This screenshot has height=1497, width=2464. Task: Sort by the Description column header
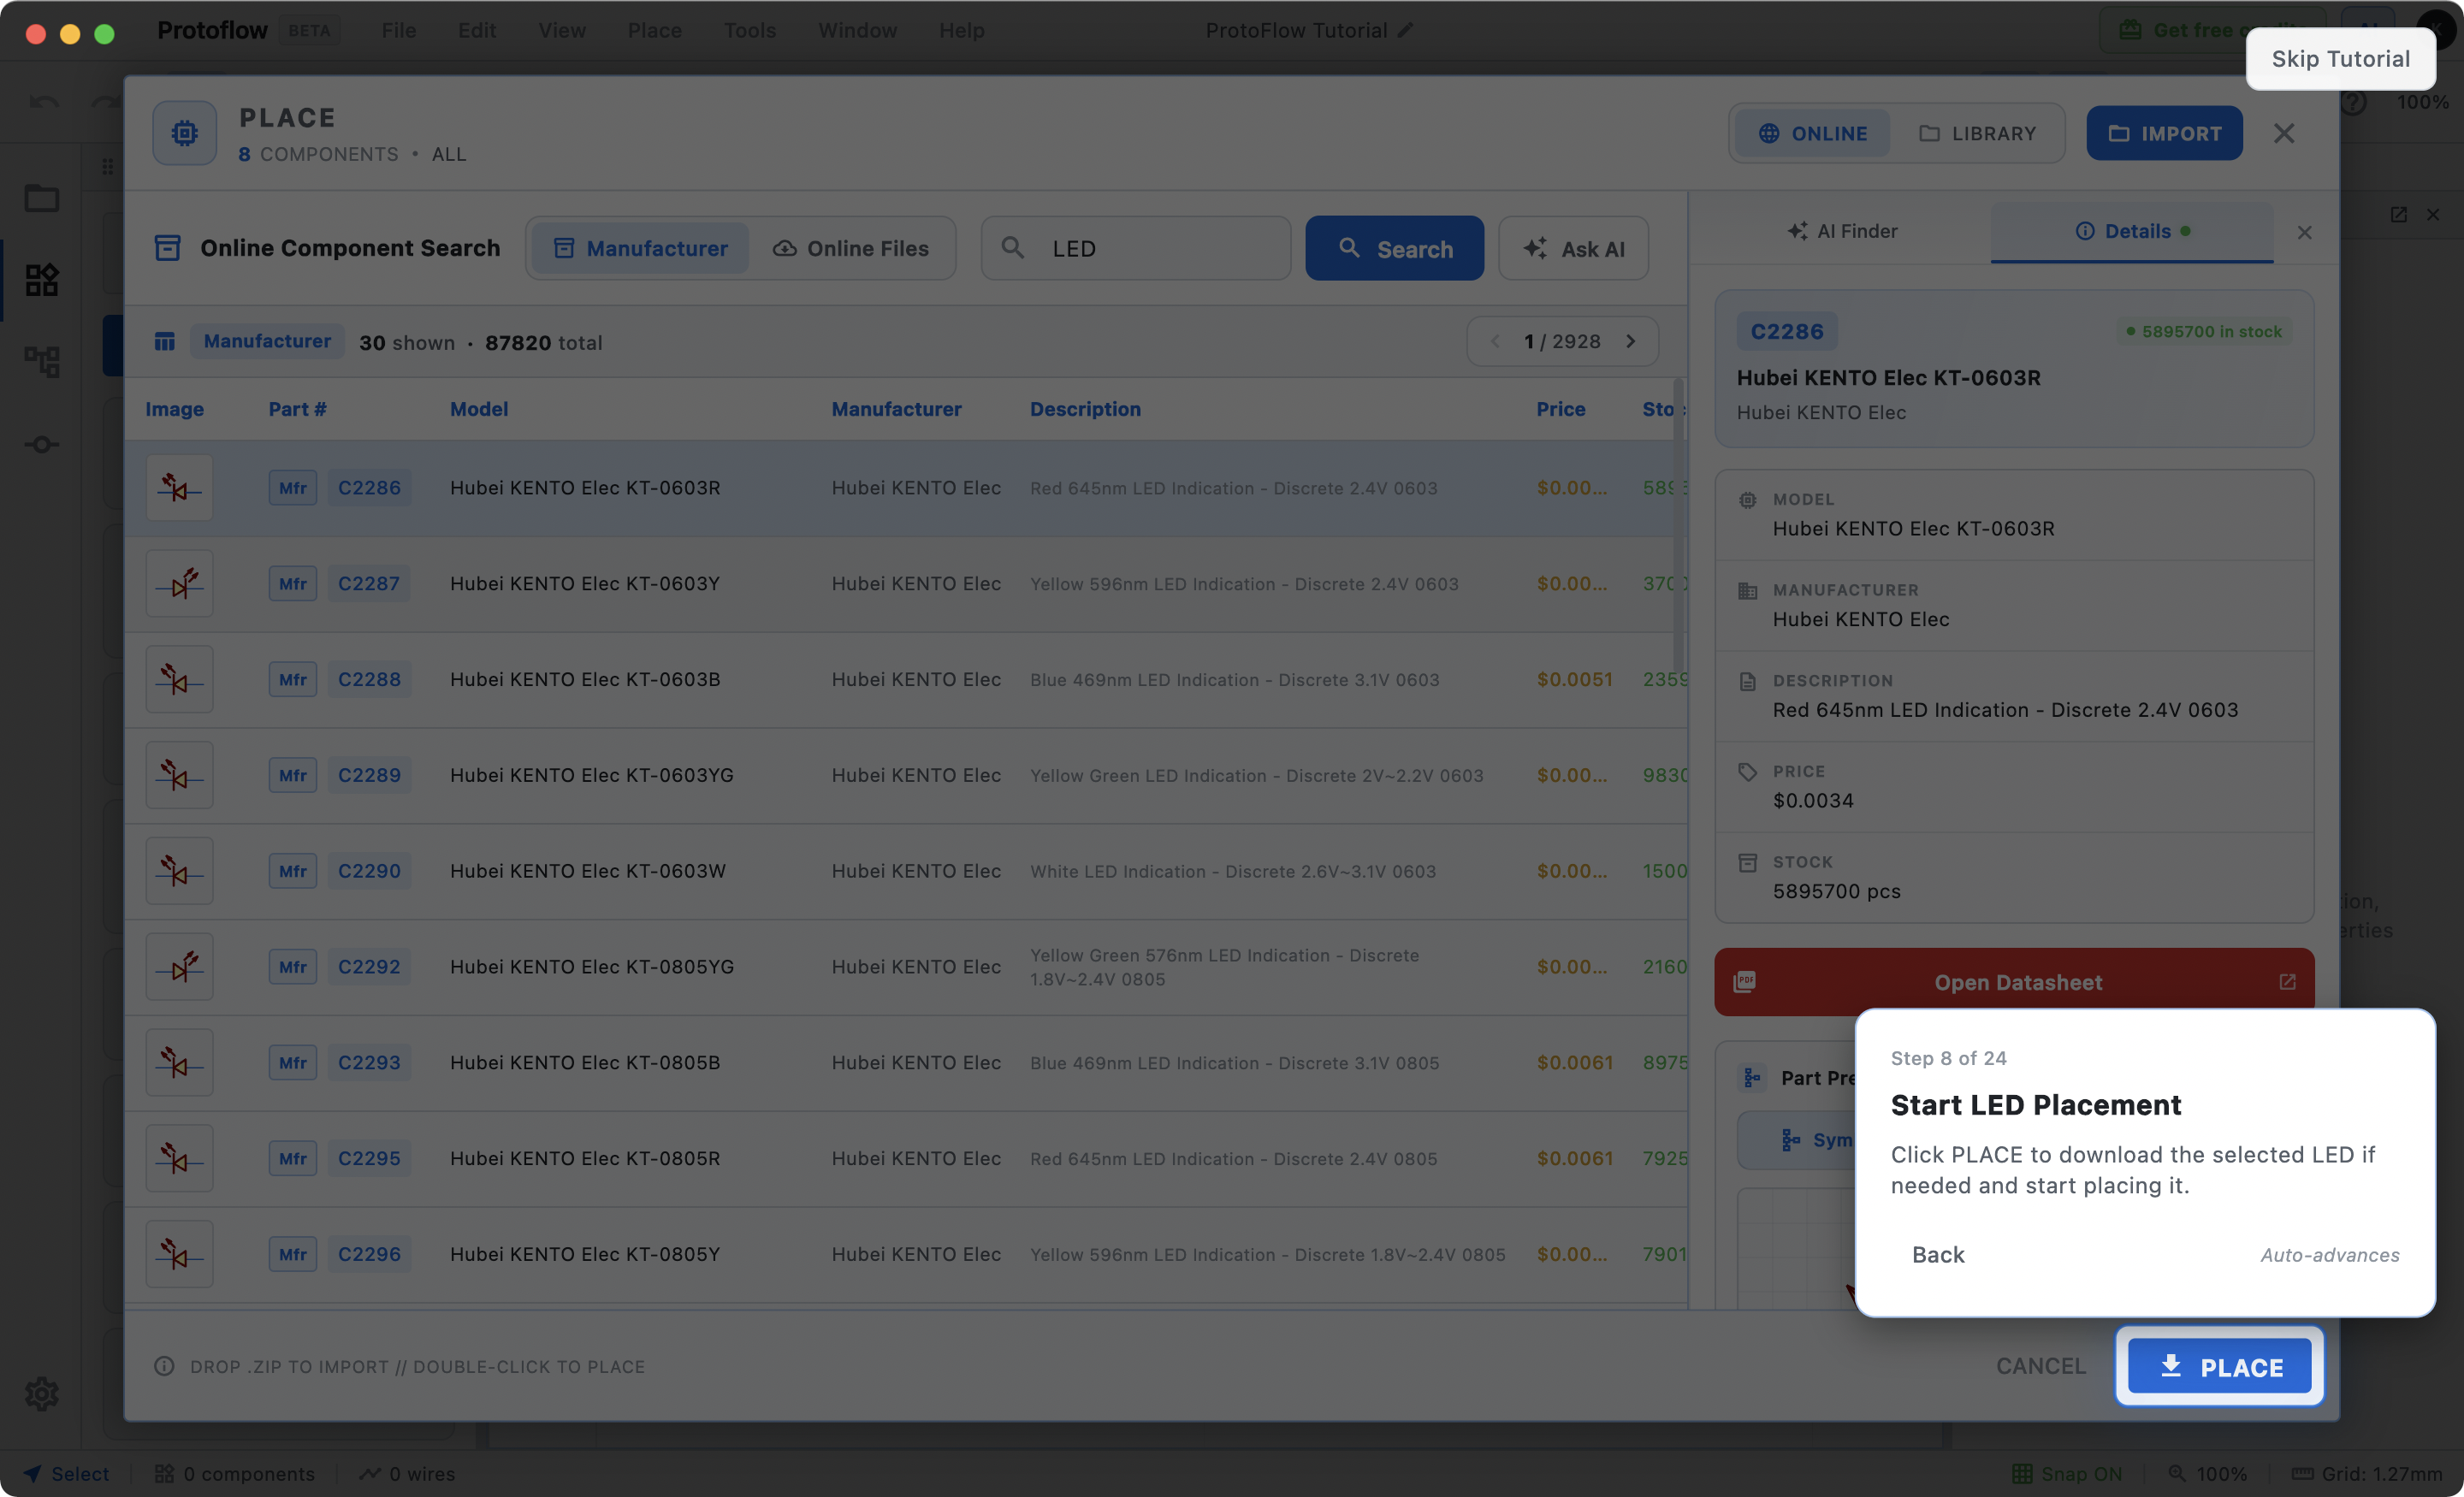tap(1085, 409)
